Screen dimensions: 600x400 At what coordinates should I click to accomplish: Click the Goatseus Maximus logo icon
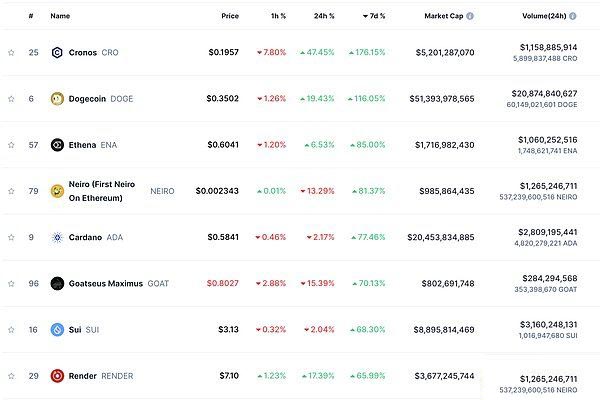coord(57,283)
